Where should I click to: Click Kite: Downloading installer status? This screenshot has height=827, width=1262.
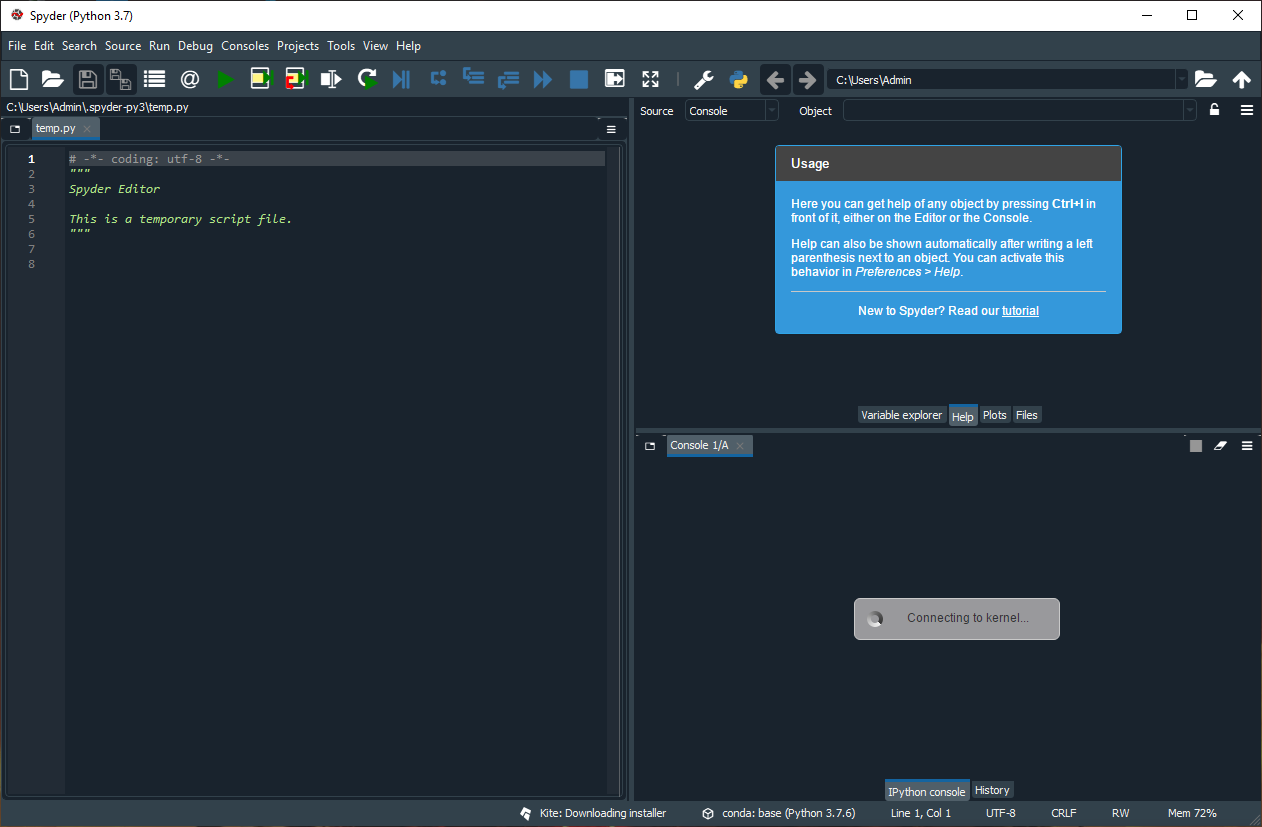(593, 813)
